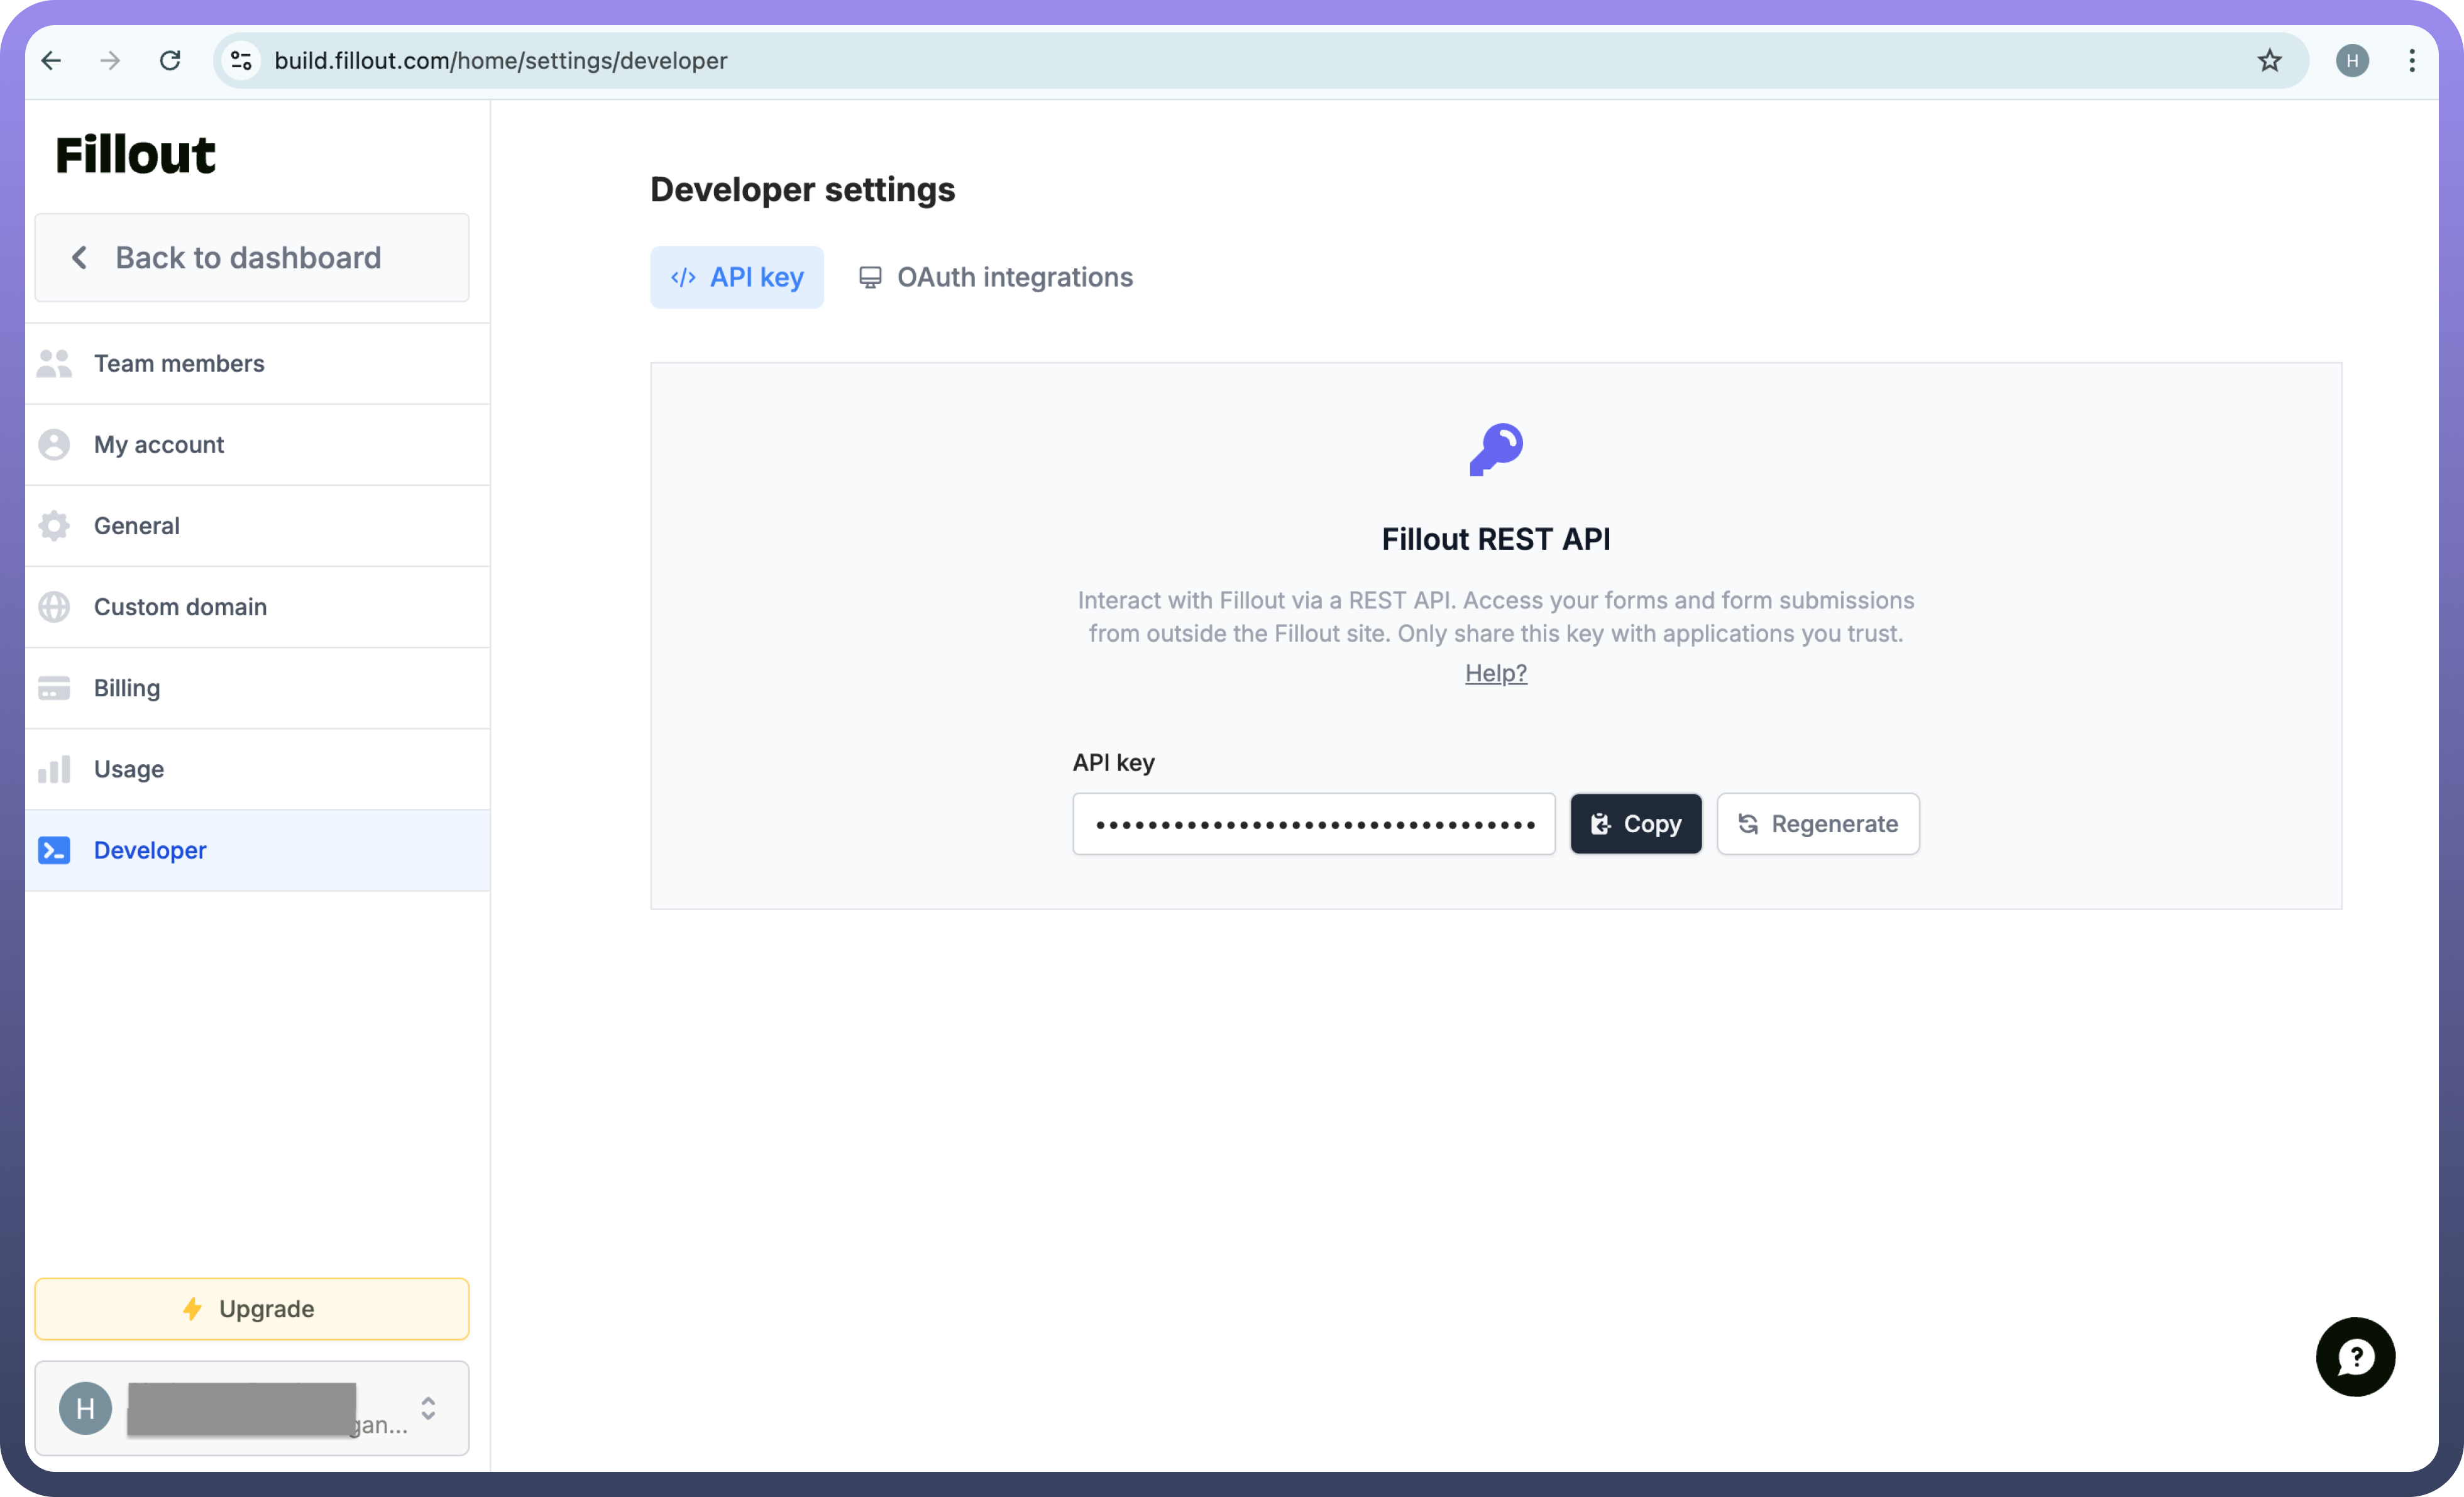Select the API key tab
Screen dimensions: 2464x1497
737,277
